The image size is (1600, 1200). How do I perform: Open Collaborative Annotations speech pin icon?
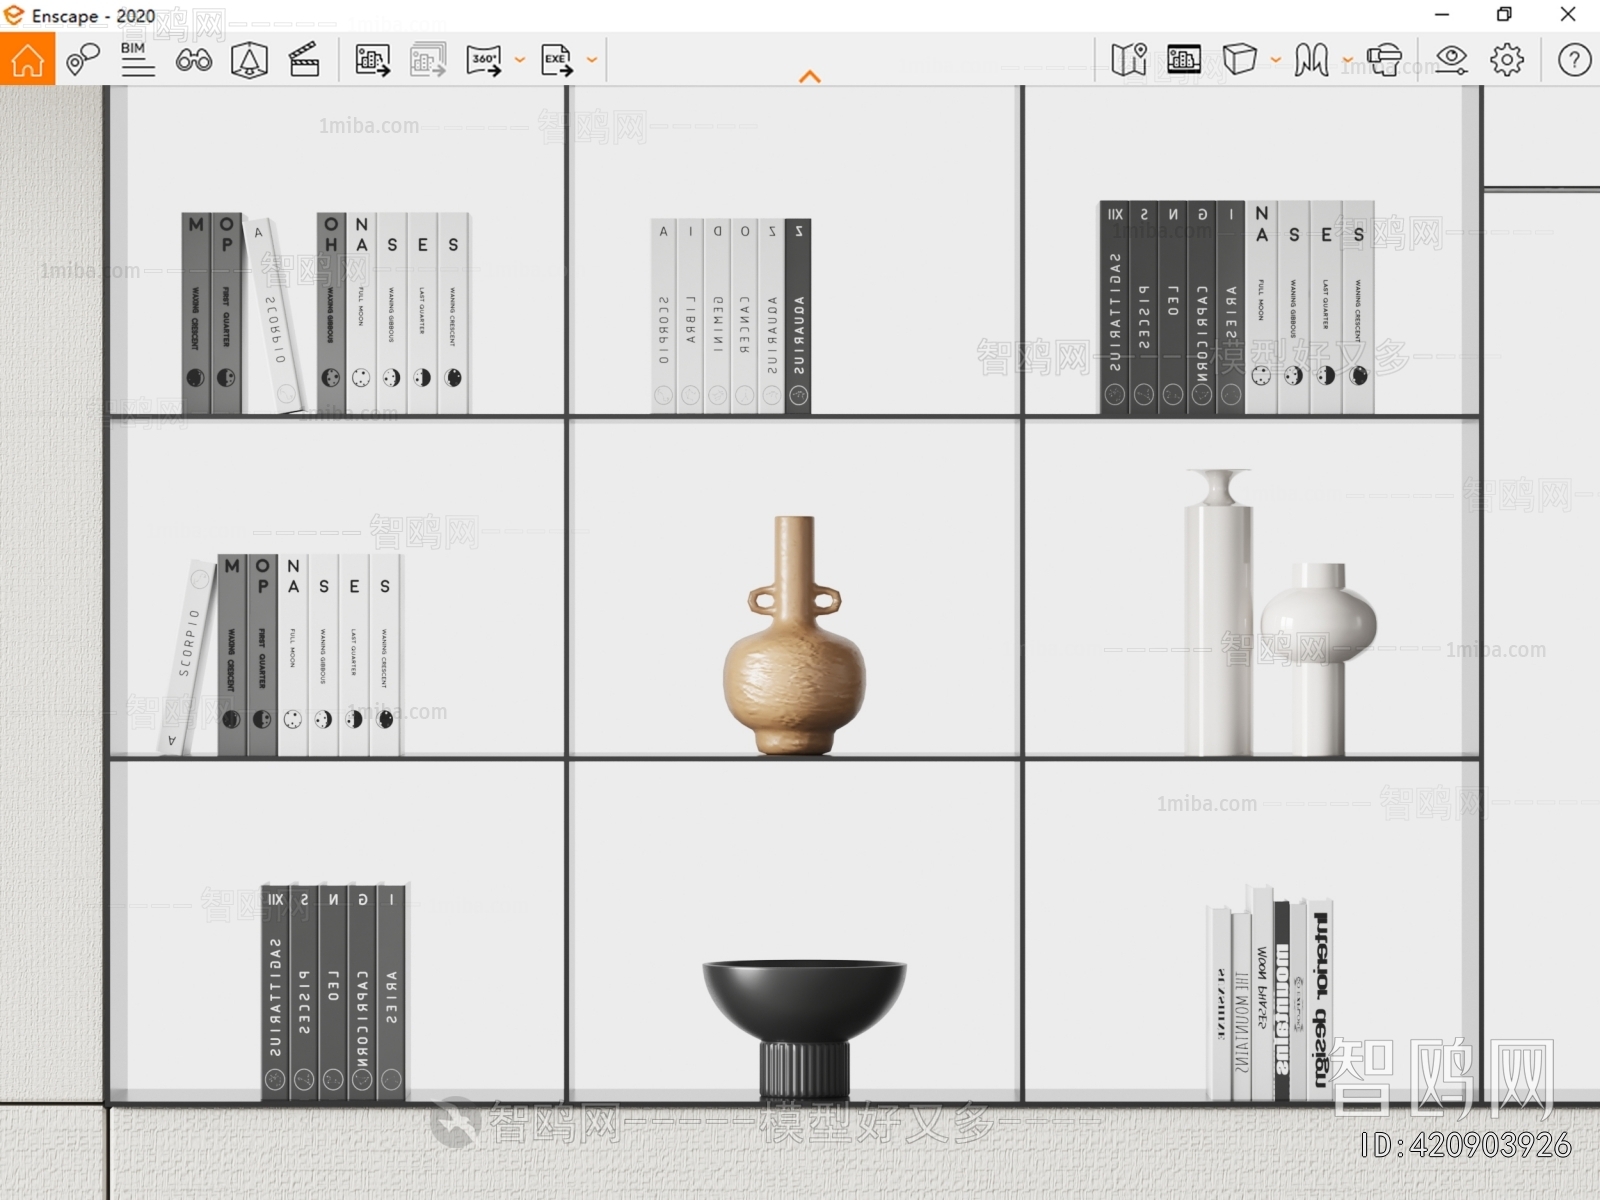[x=82, y=60]
